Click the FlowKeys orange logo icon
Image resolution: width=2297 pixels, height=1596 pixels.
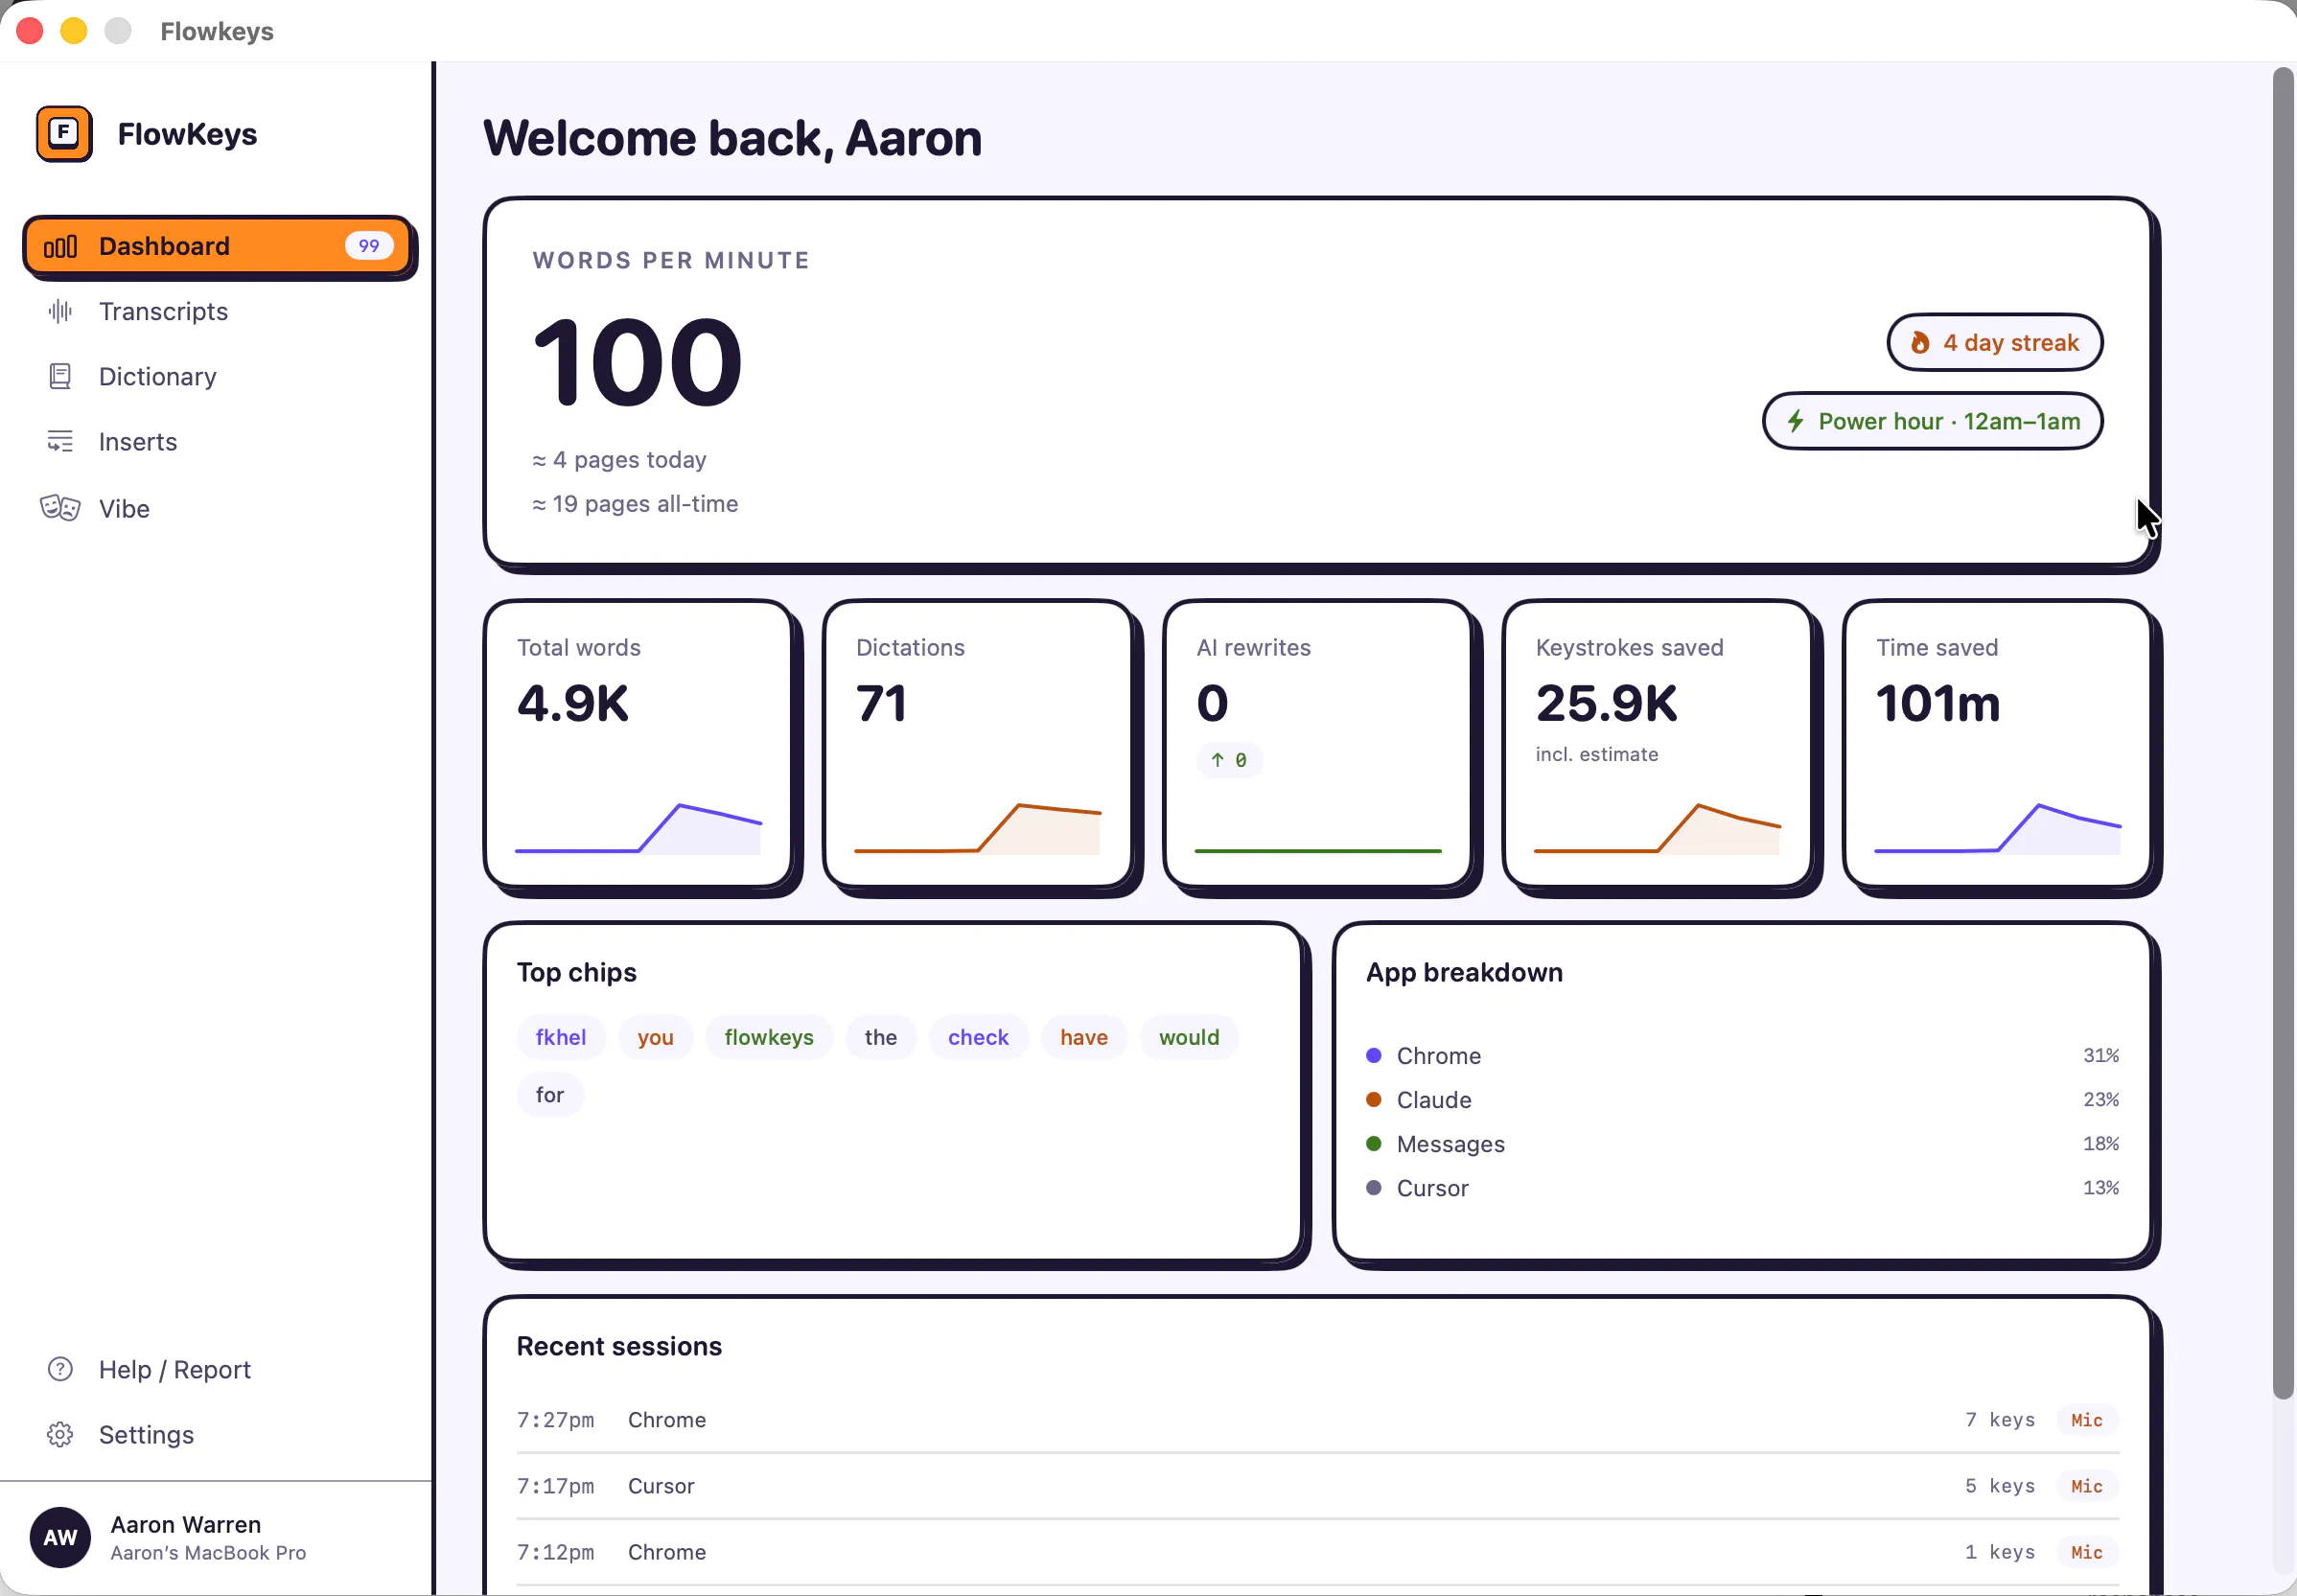(64, 133)
